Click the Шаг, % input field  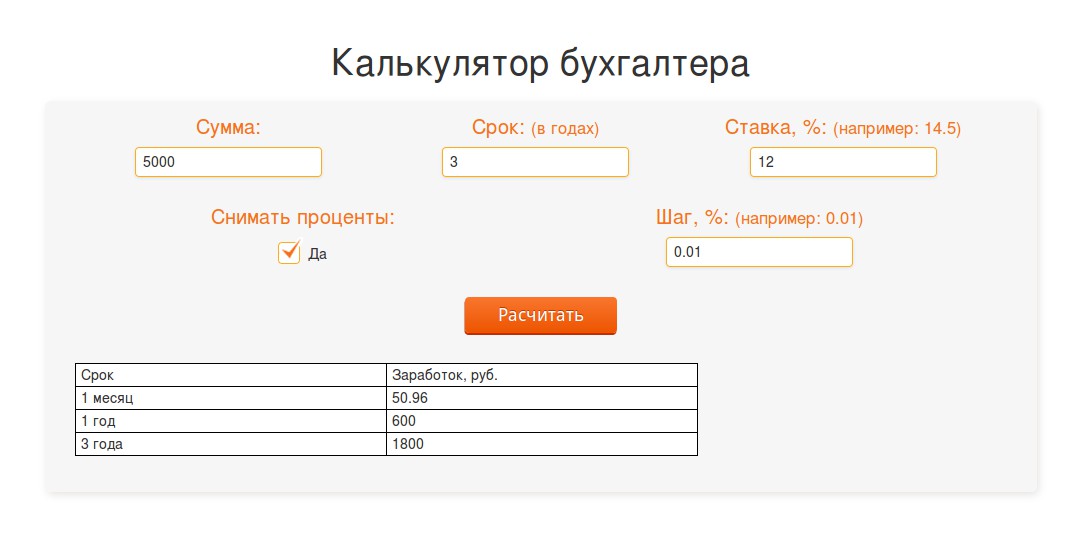point(759,252)
